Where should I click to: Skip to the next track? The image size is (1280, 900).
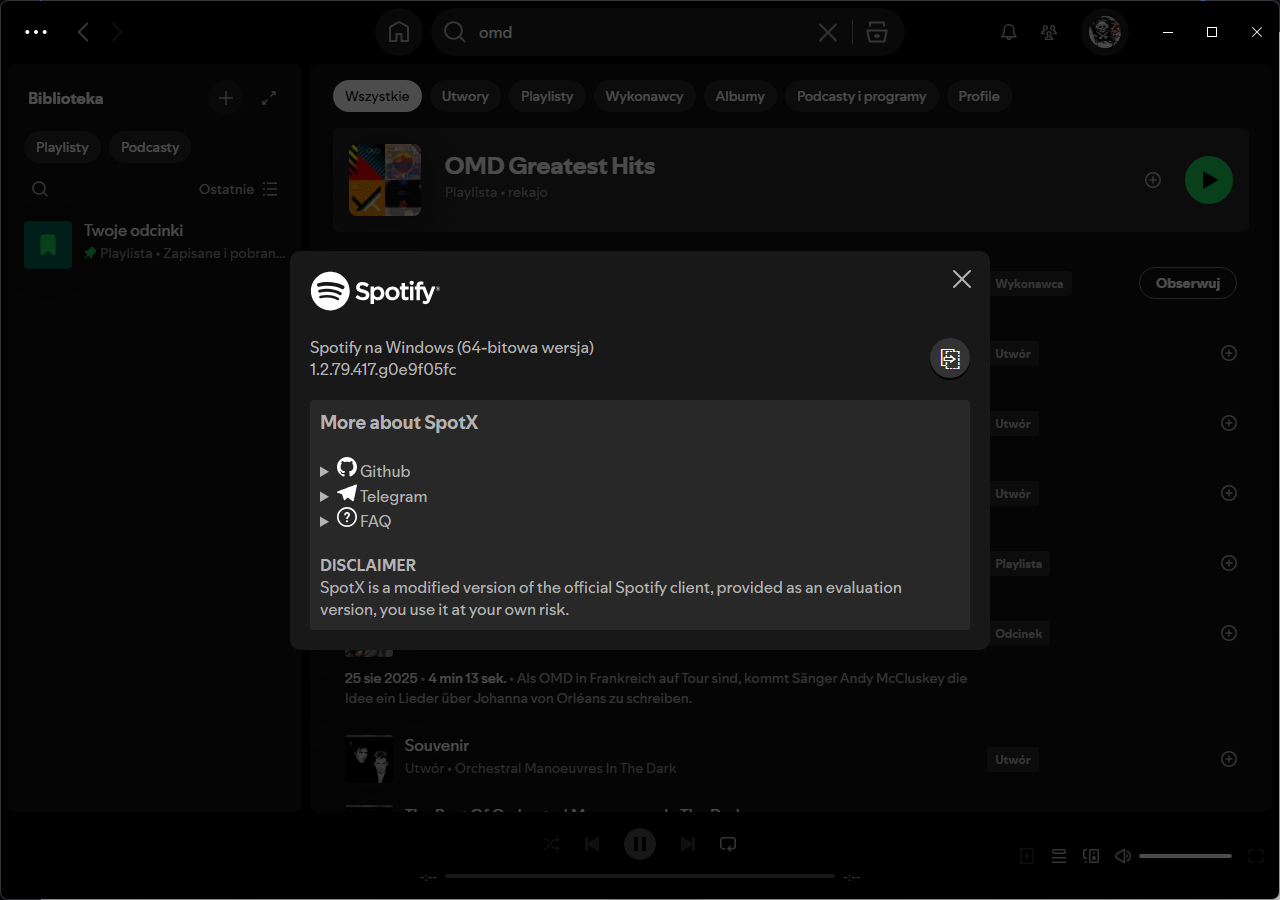pyautogui.click(x=688, y=844)
